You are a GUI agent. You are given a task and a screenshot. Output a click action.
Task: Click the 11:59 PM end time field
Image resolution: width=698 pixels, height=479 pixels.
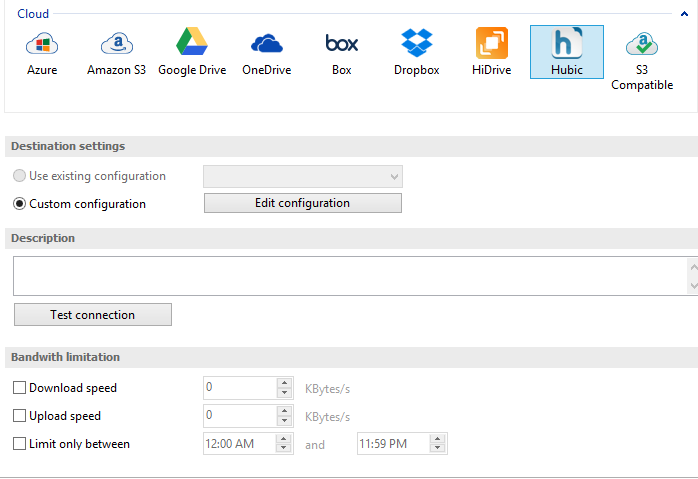394,444
